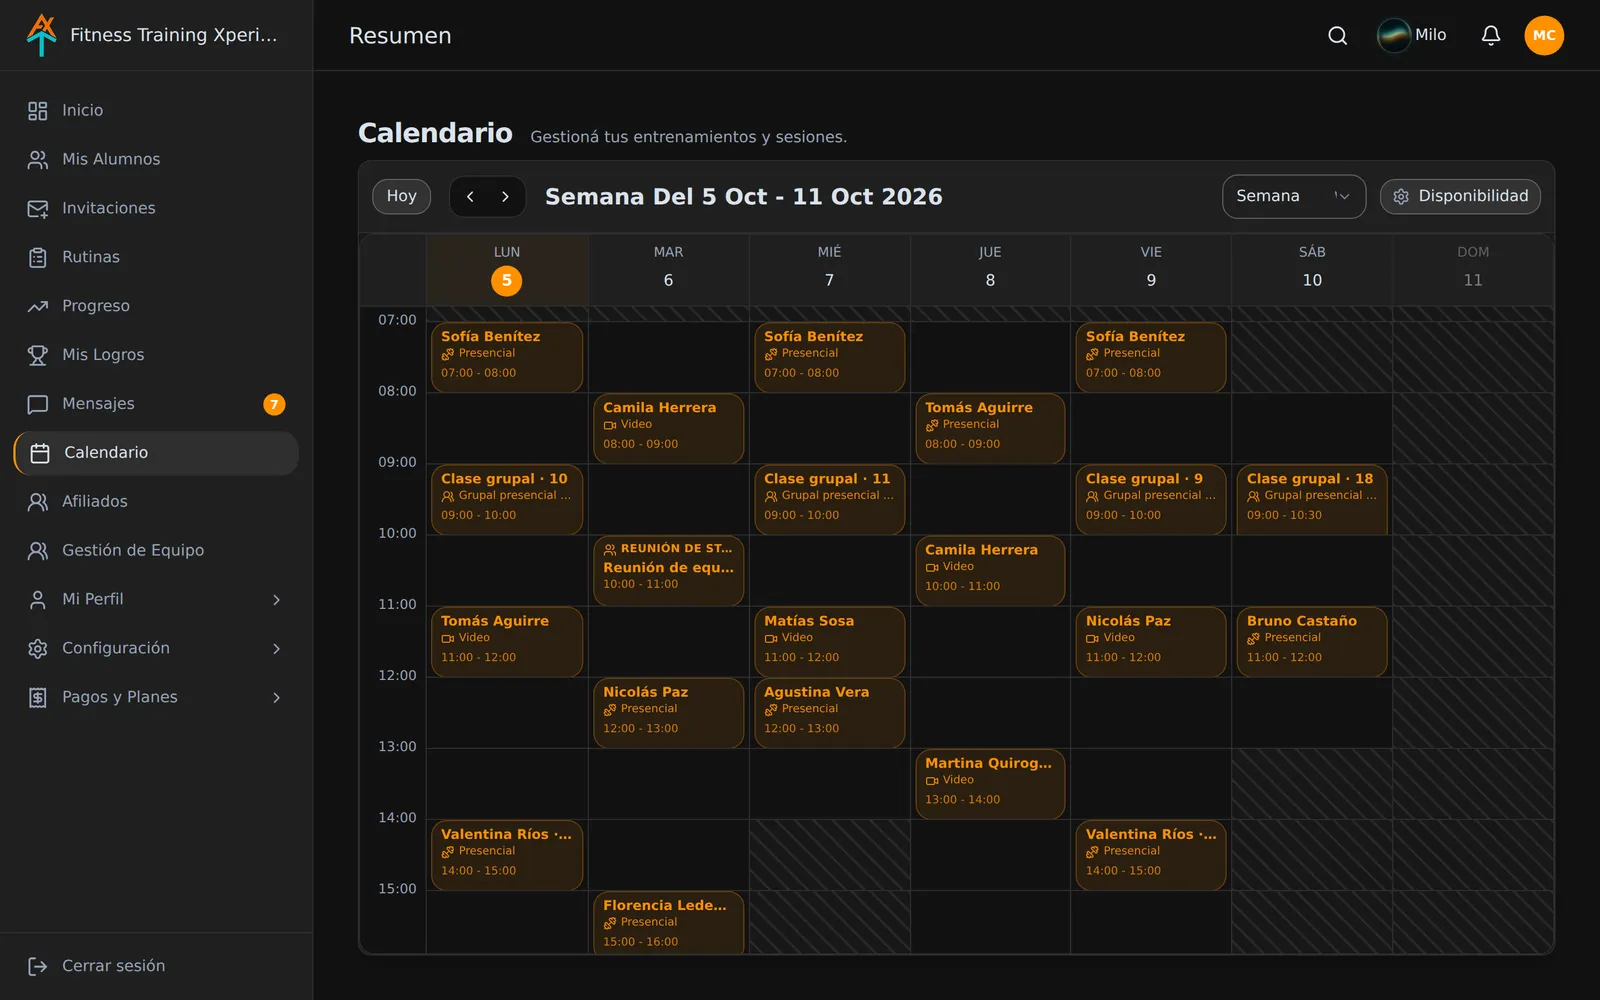Open Martina Quiroga video session at 13:00
Image resolution: width=1600 pixels, height=1000 pixels.
(990, 783)
